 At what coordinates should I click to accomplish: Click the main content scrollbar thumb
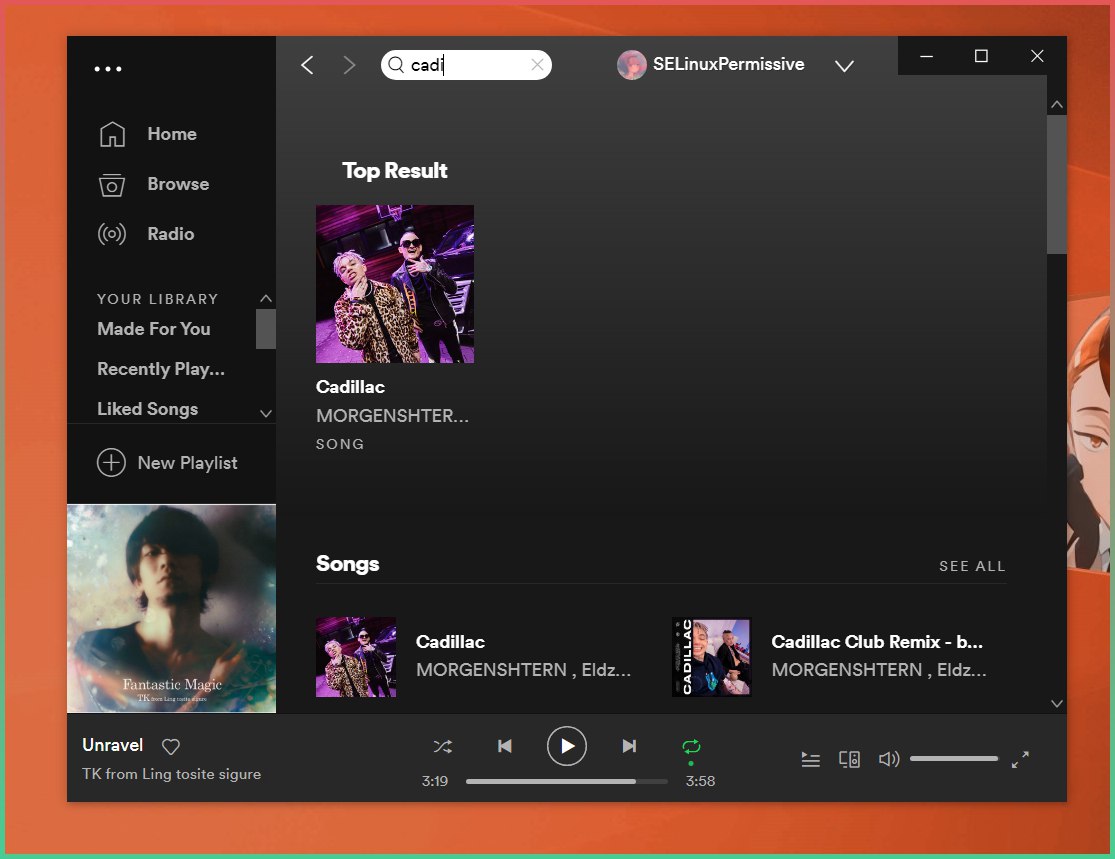1057,183
